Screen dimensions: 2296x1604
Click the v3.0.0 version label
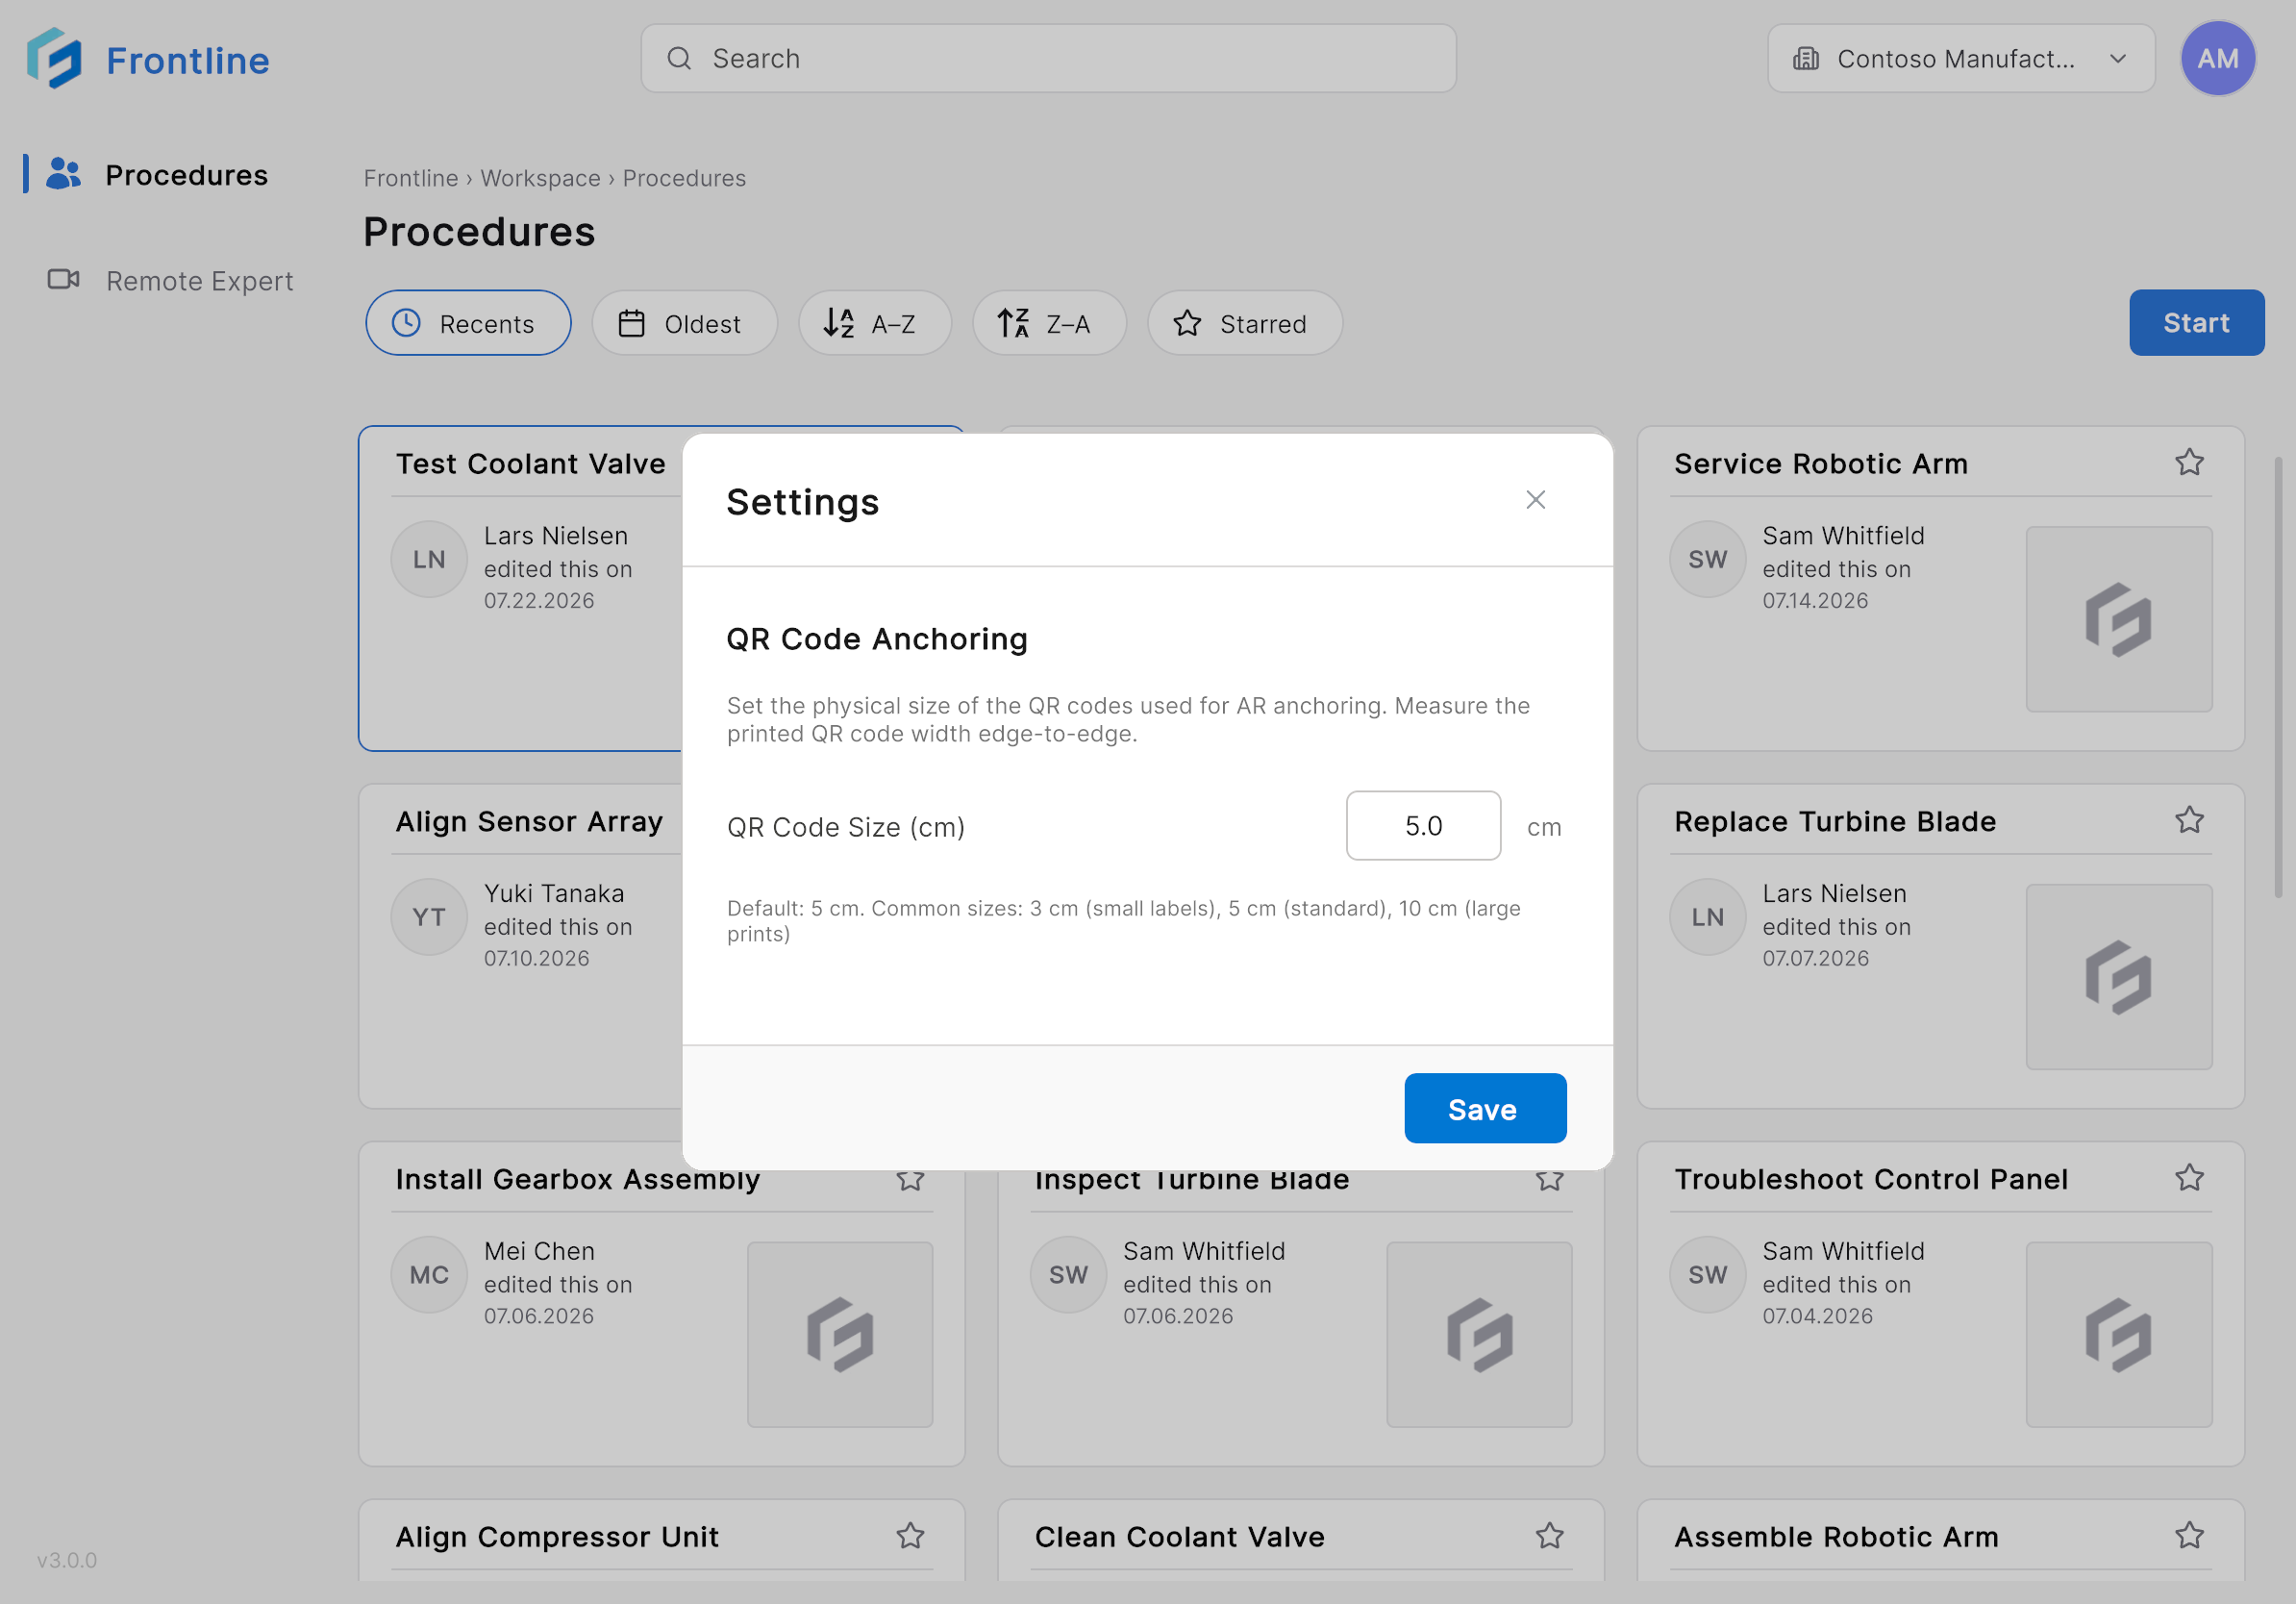tap(67, 1560)
